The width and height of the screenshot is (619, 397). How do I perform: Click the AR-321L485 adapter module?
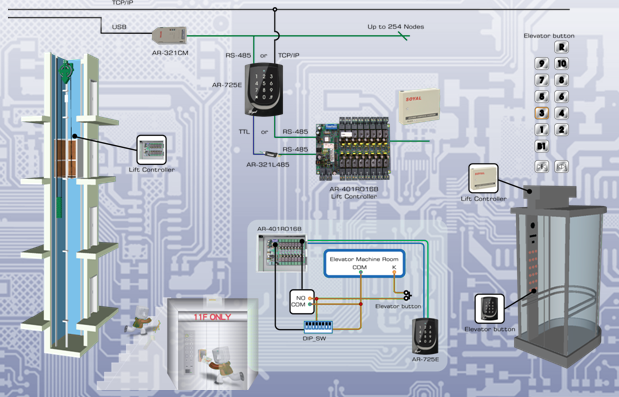(268, 154)
